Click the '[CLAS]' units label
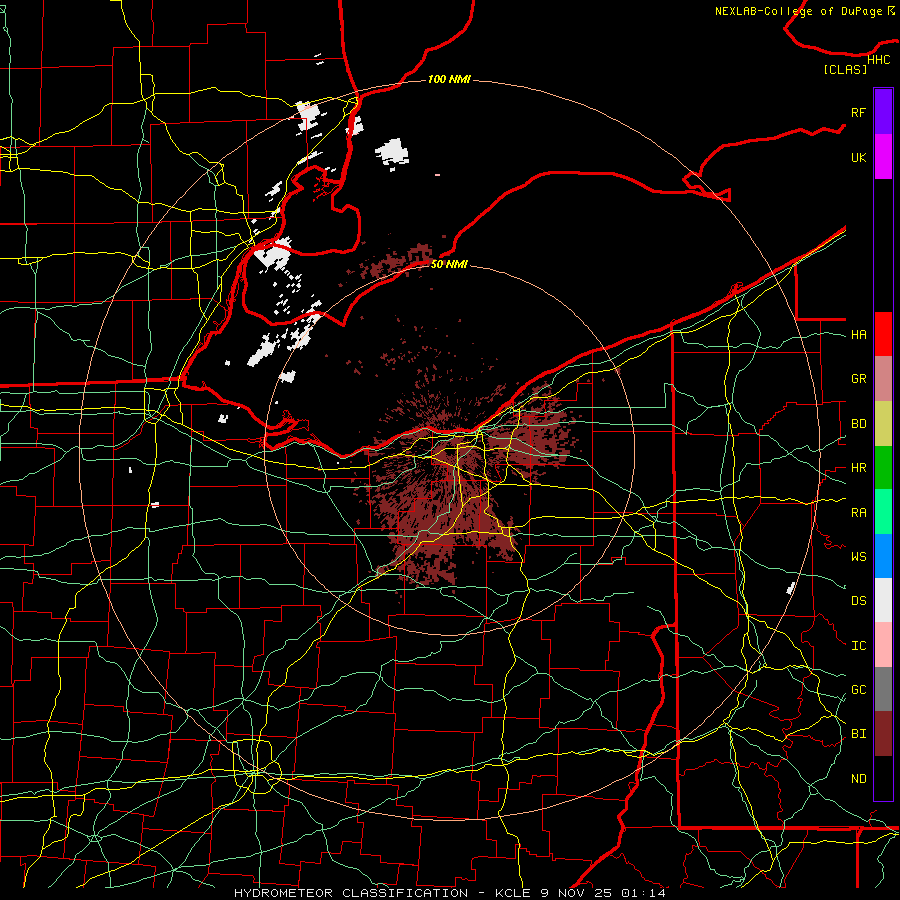The width and height of the screenshot is (900, 900). pyautogui.click(x=845, y=69)
